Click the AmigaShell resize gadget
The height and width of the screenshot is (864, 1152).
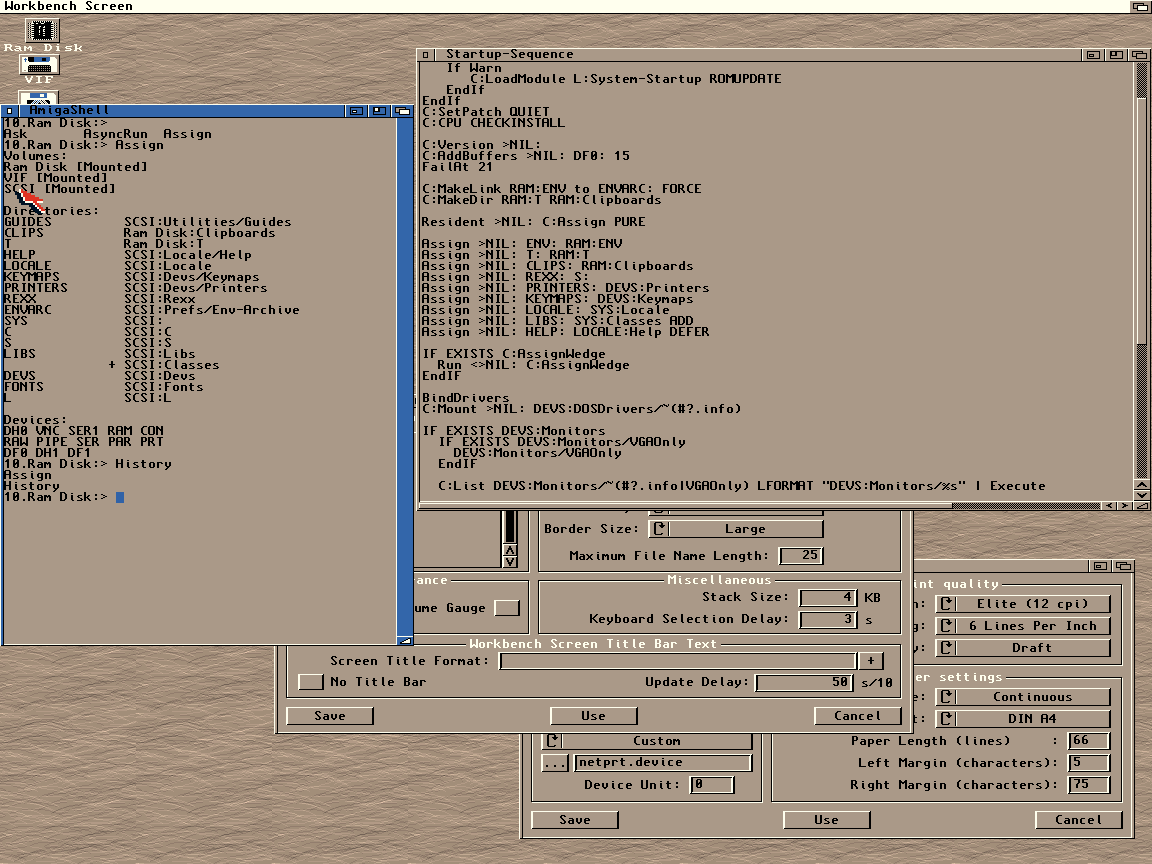click(x=405, y=640)
